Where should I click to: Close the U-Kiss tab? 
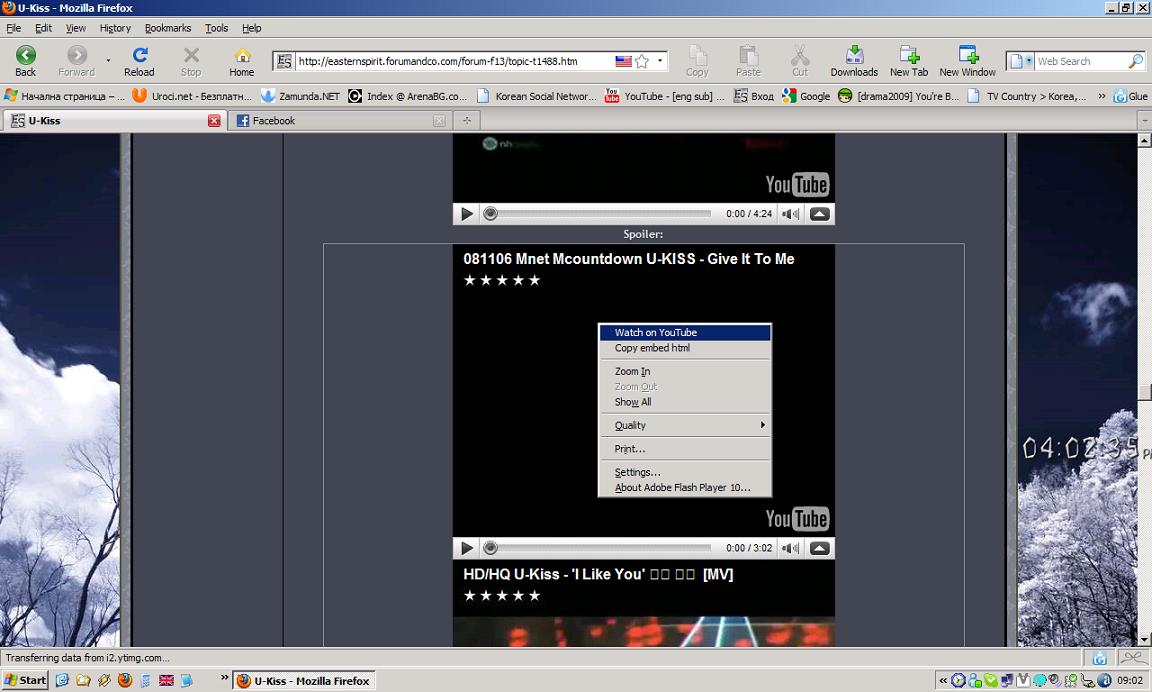click(x=214, y=120)
